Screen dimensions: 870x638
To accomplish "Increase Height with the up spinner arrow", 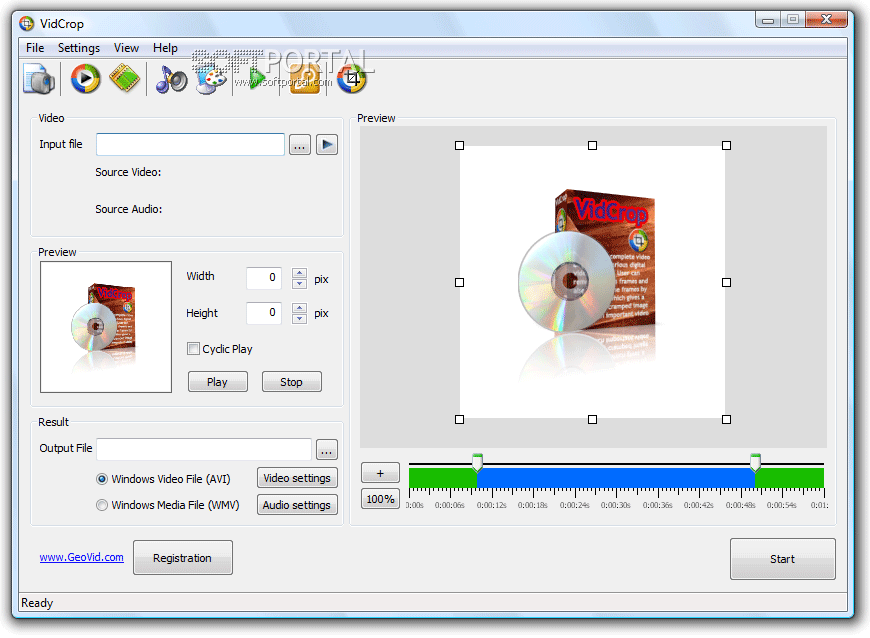I will point(300,307).
